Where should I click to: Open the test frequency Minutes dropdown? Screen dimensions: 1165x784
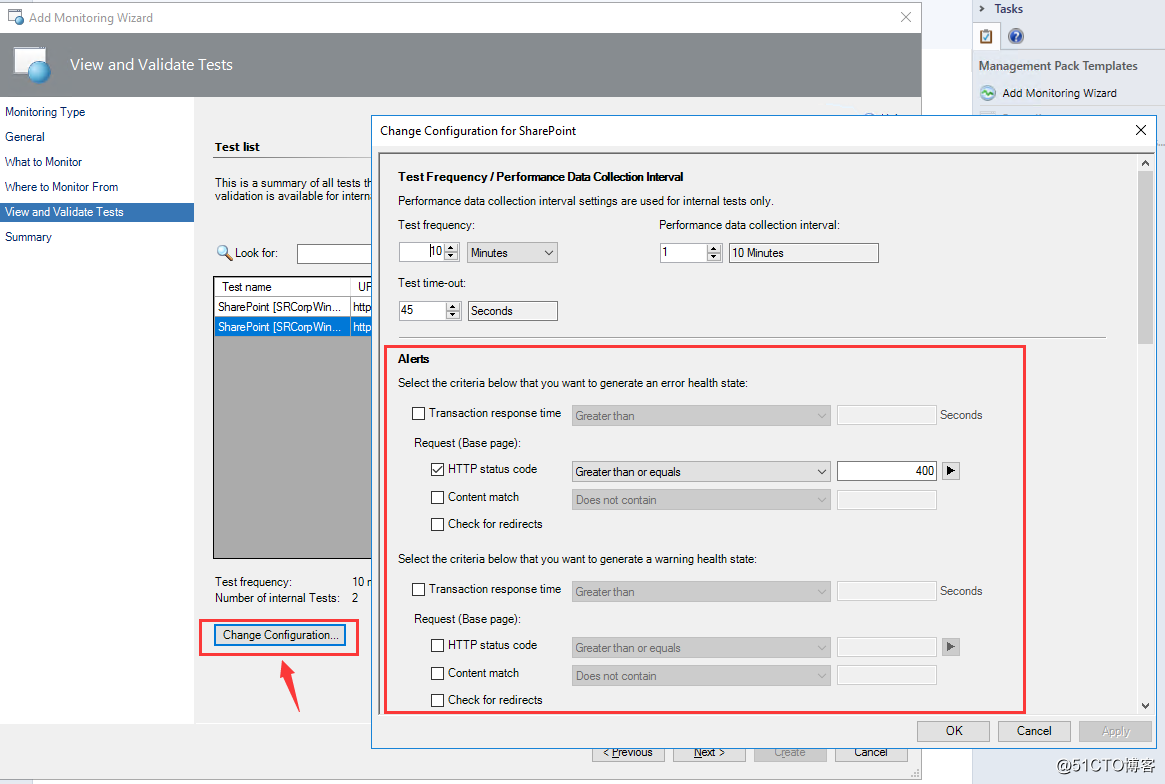[x=512, y=253]
